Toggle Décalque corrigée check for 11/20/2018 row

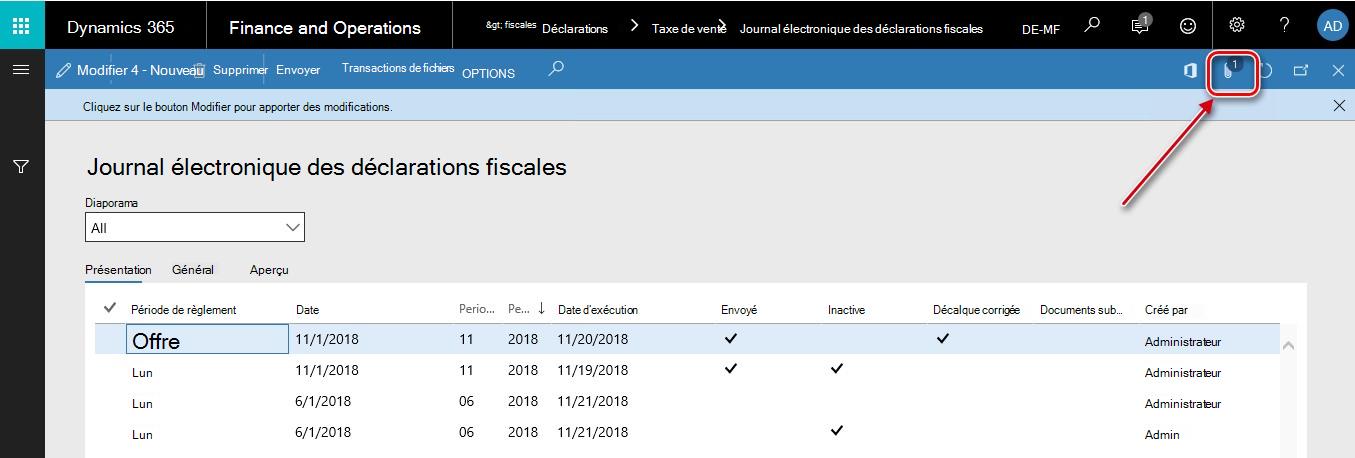click(x=943, y=339)
